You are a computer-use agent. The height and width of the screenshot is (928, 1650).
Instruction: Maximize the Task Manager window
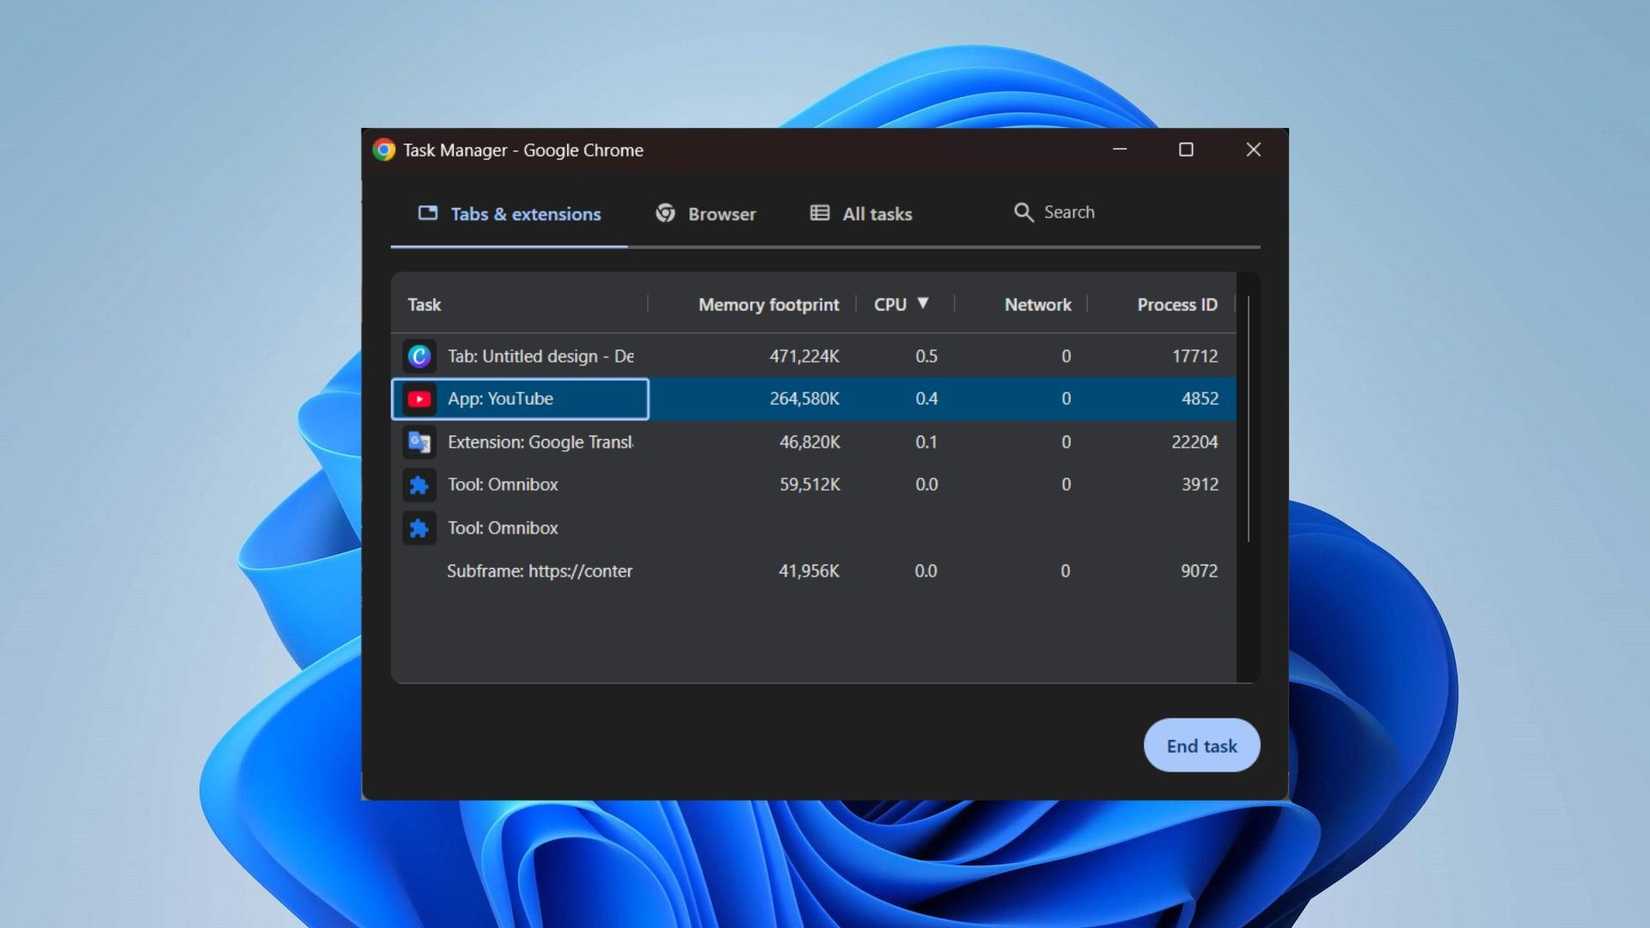click(x=1186, y=150)
